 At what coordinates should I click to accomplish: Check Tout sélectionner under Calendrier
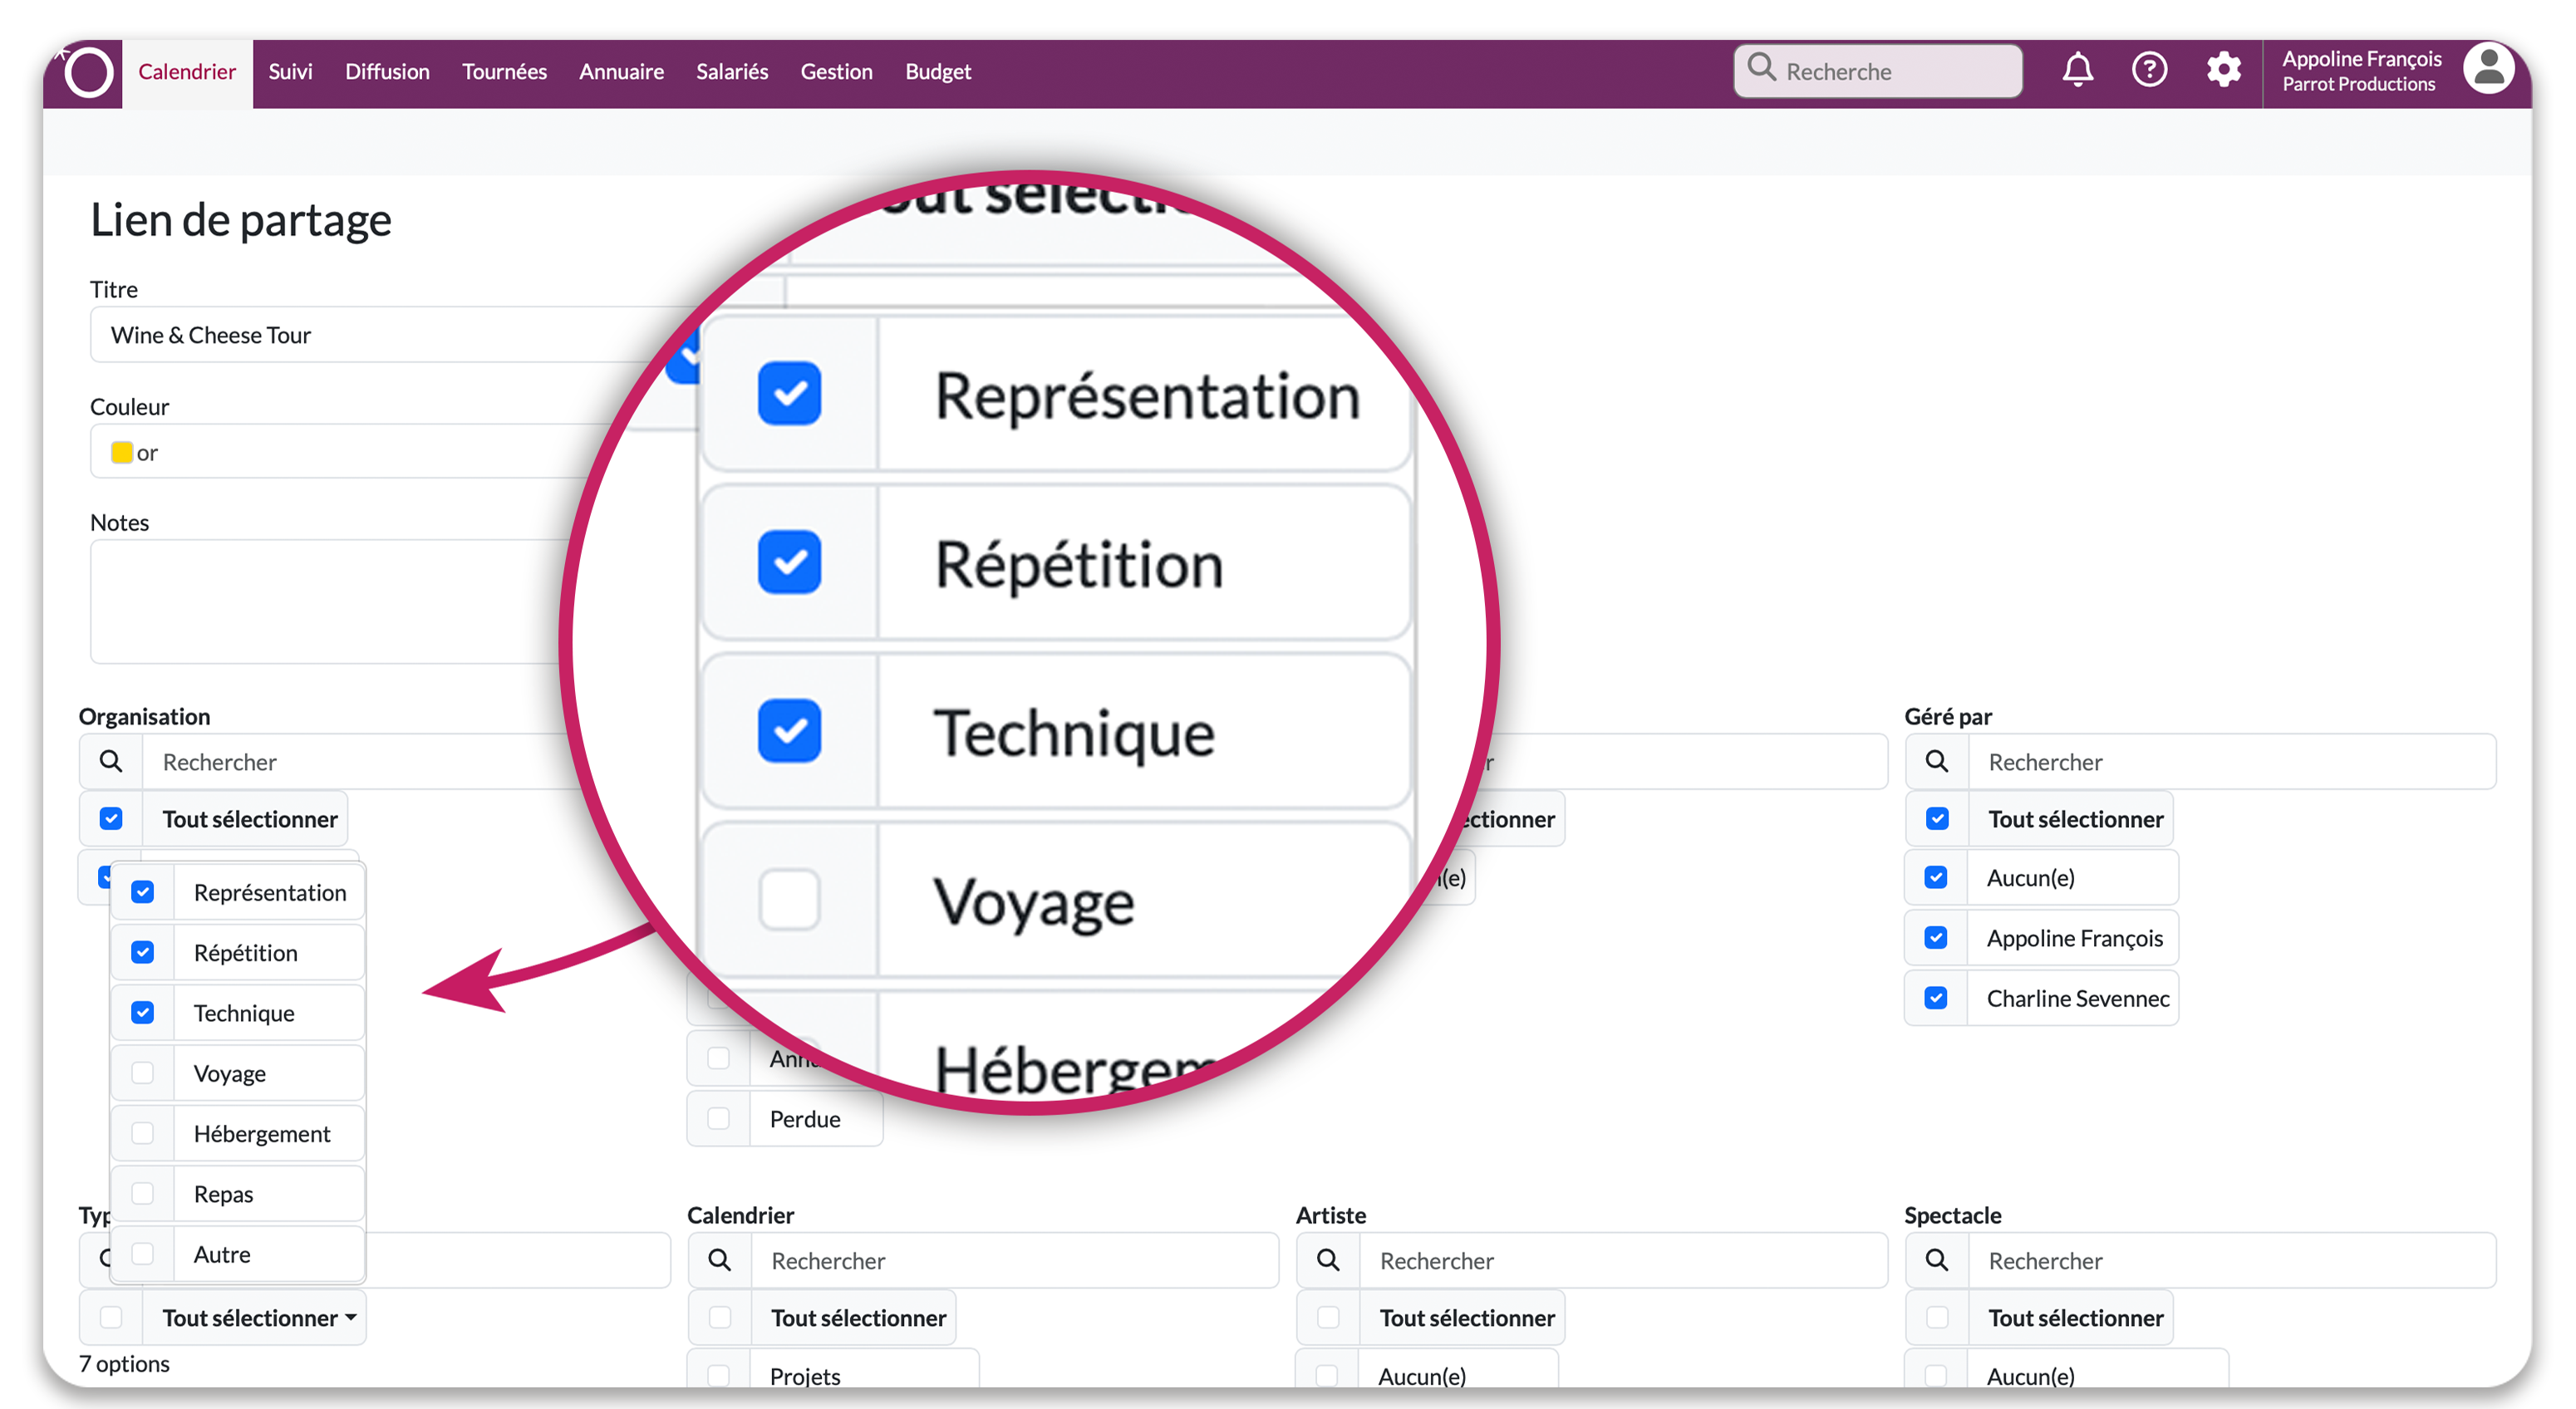[720, 1317]
